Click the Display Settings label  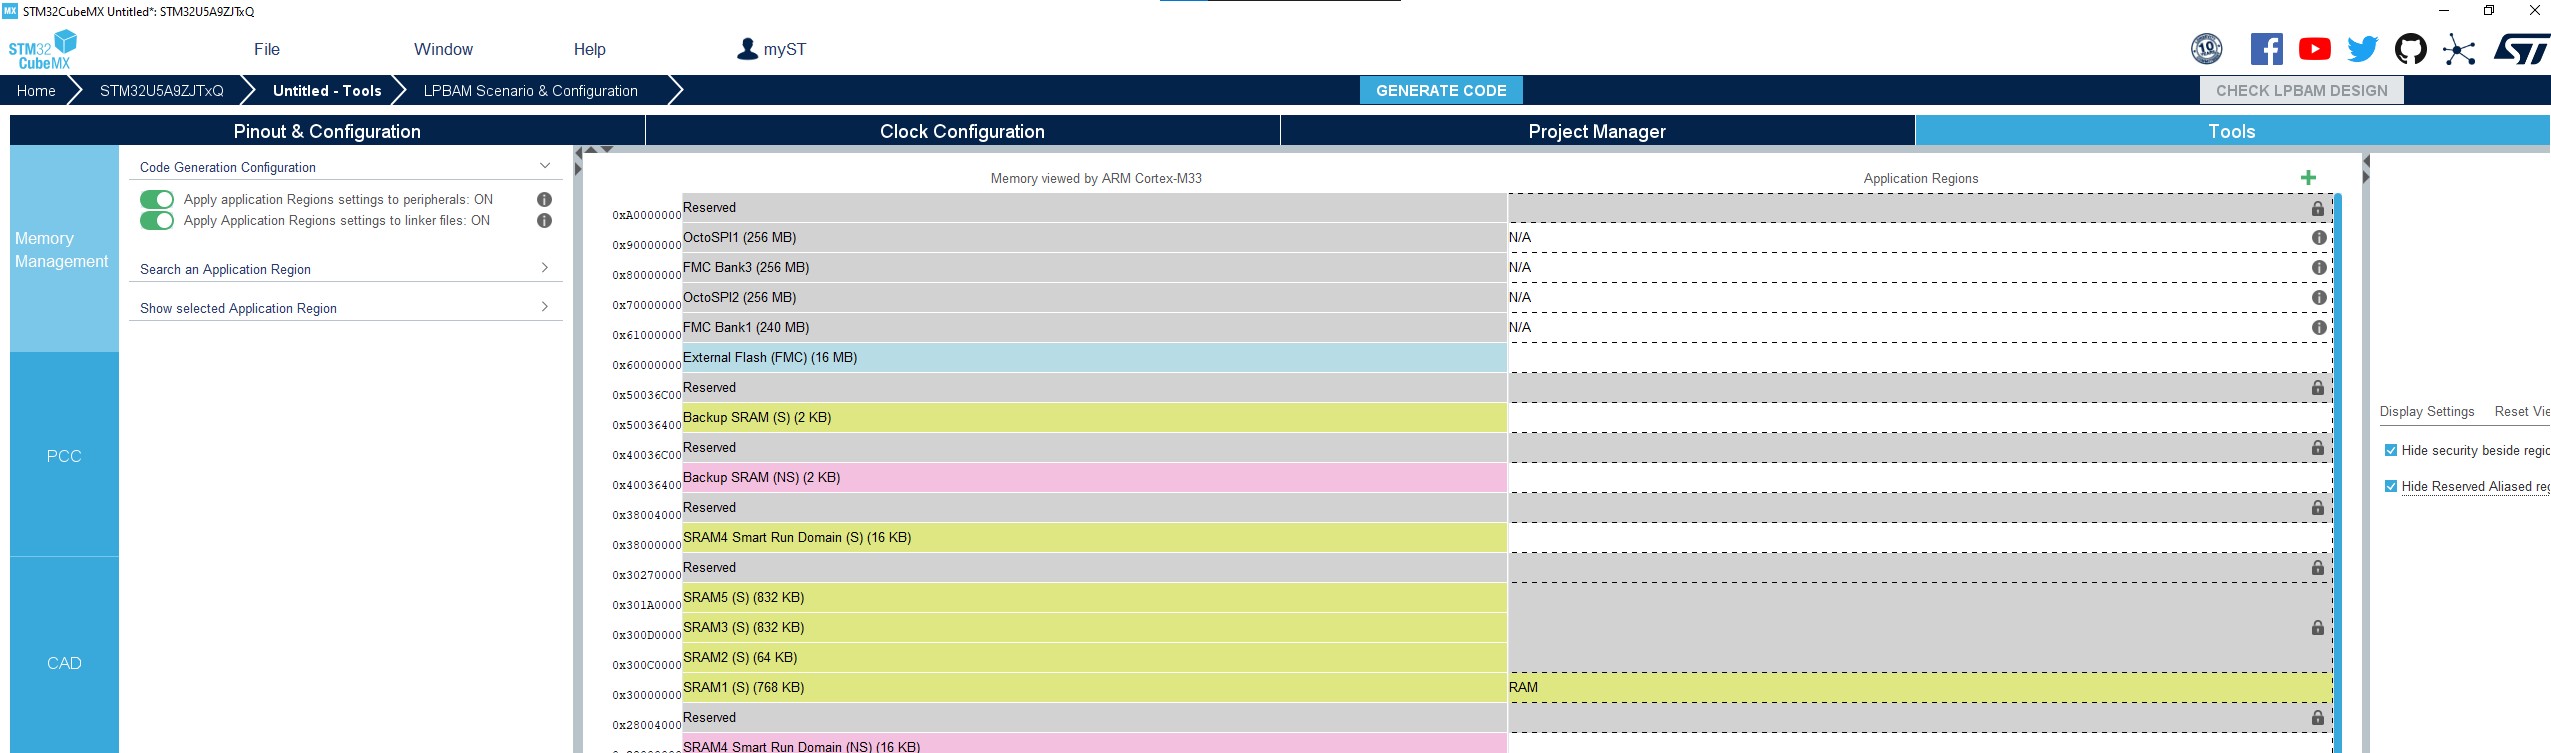2427,411
